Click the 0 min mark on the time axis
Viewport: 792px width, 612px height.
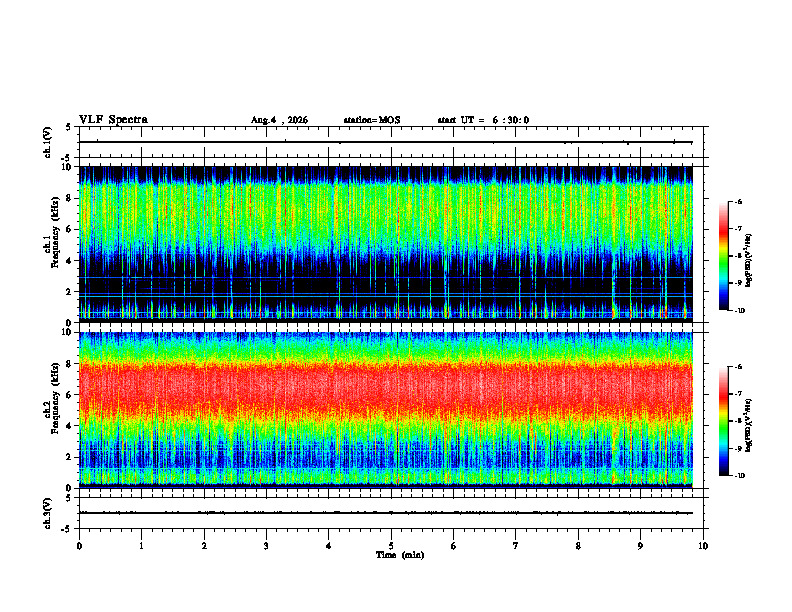coord(79,546)
